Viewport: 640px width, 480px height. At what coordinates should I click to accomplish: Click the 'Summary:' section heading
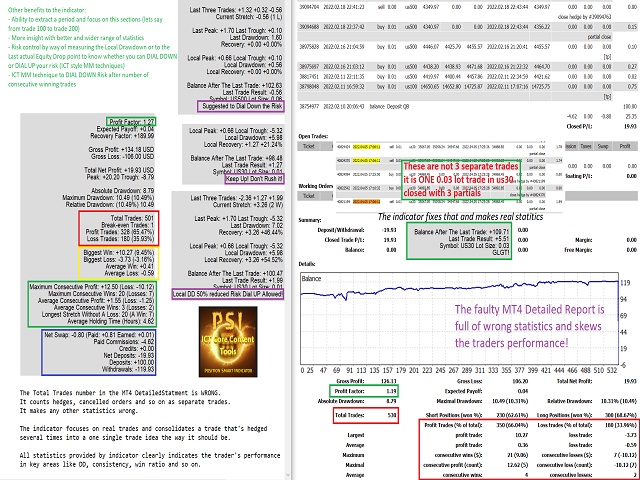(x=310, y=220)
